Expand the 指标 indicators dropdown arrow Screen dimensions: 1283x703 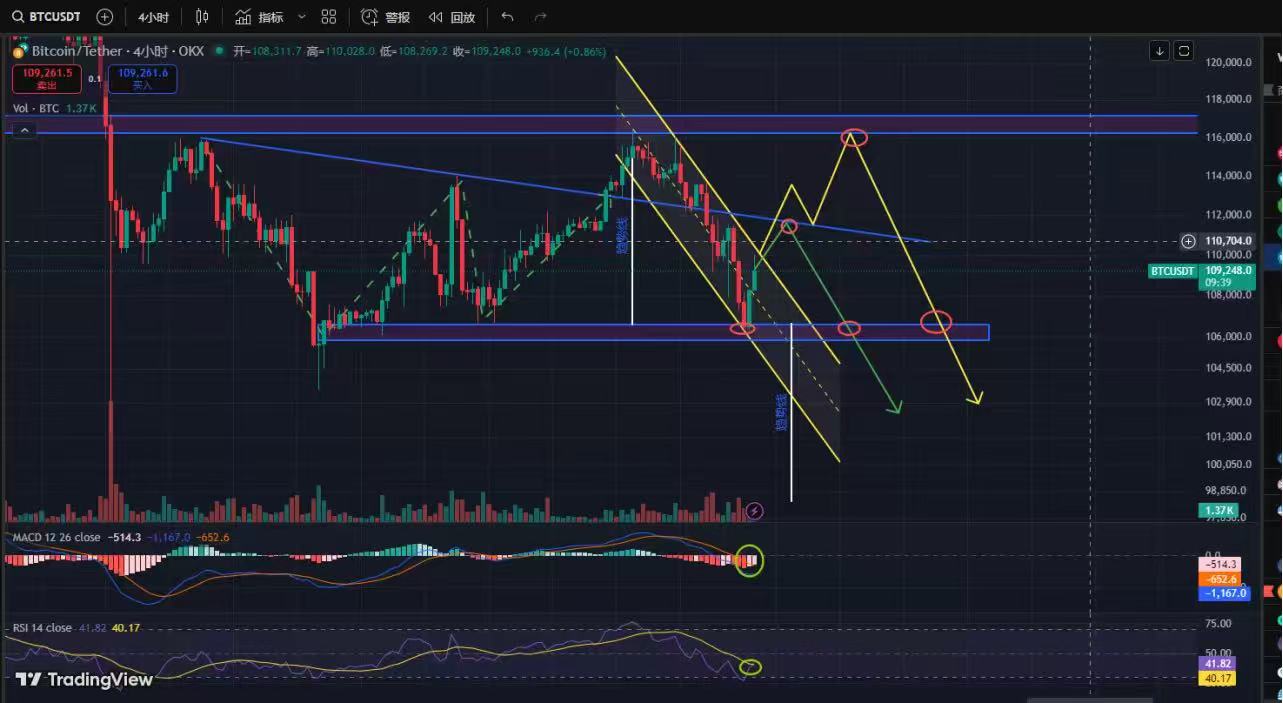(x=301, y=17)
